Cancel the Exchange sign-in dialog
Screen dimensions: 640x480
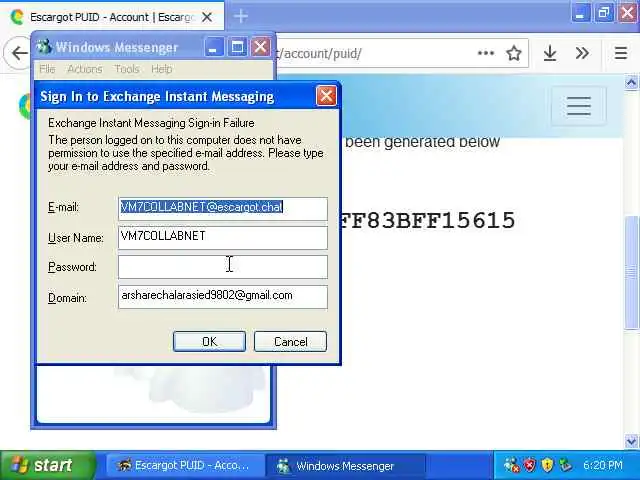pyautogui.click(x=290, y=341)
